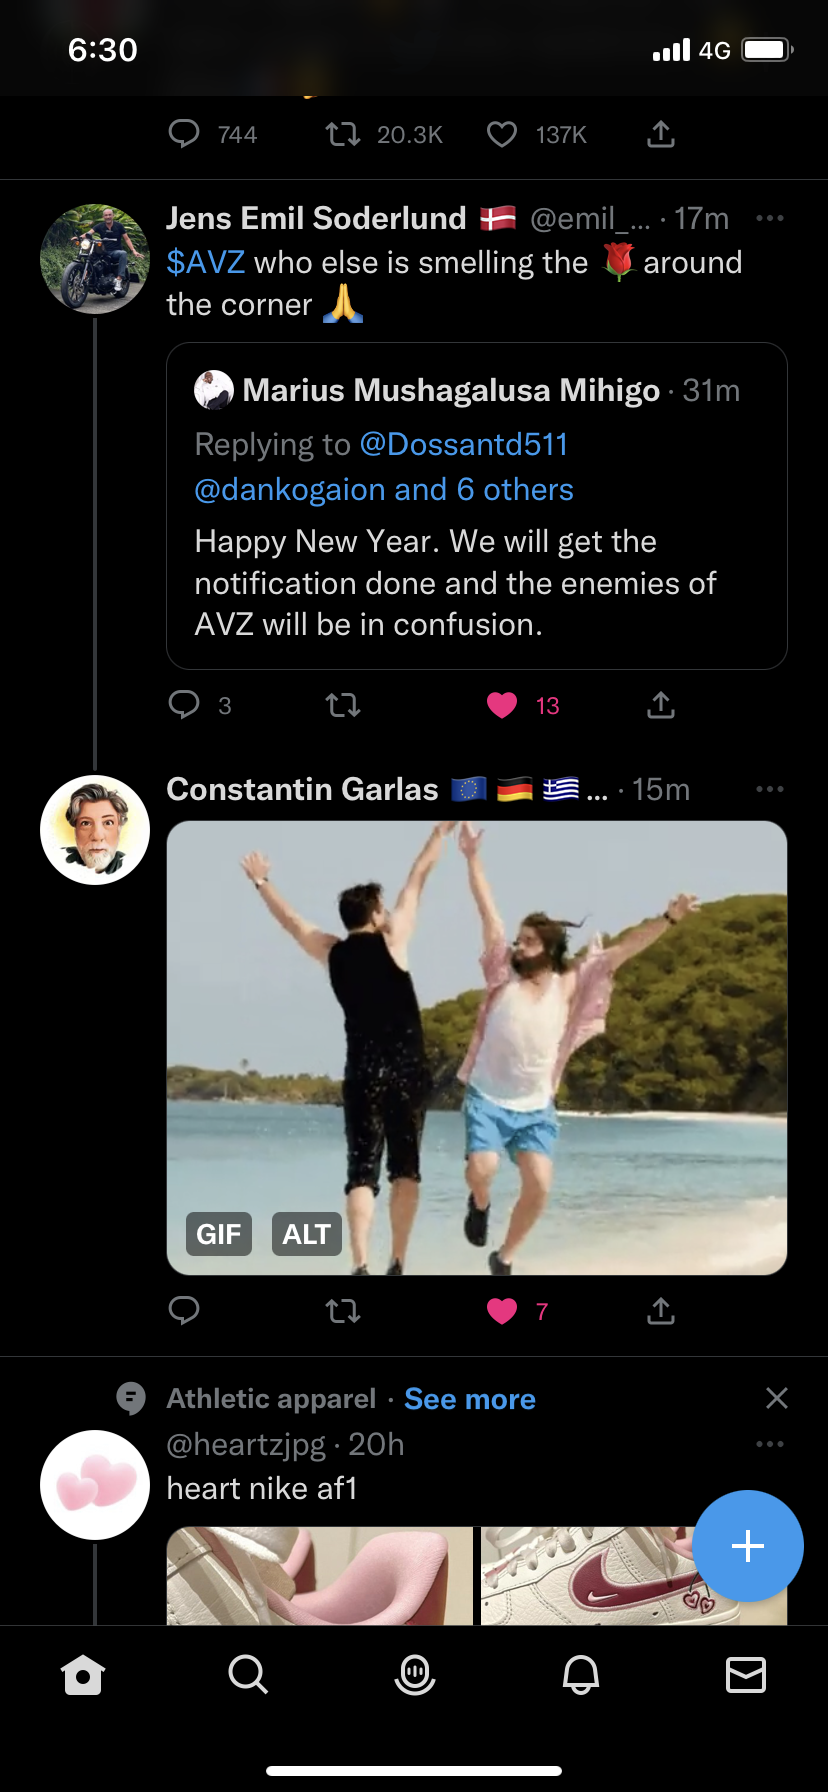Open the Notifications bell tab
The height and width of the screenshot is (1792, 828).
click(581, 1674)
